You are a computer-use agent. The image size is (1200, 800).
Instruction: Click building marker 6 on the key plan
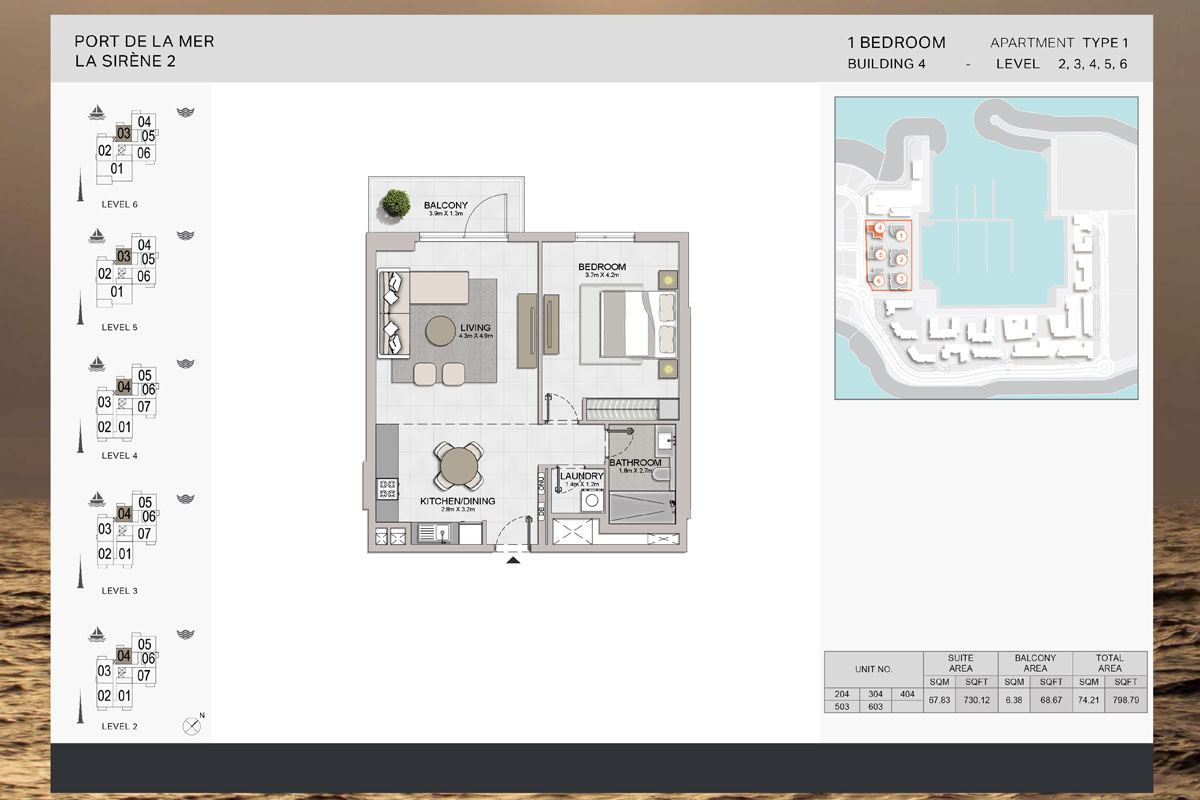pos(879,280)
